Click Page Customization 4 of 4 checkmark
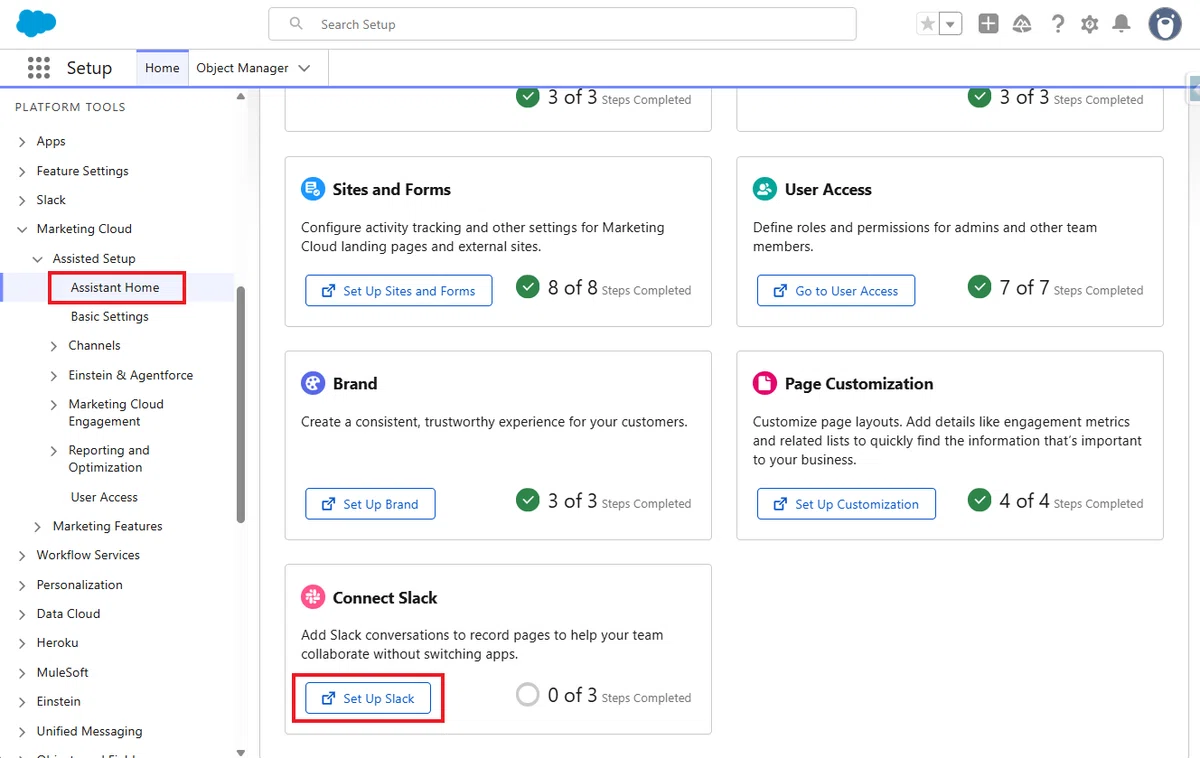Screen dimensions: 1200x758 980,500
